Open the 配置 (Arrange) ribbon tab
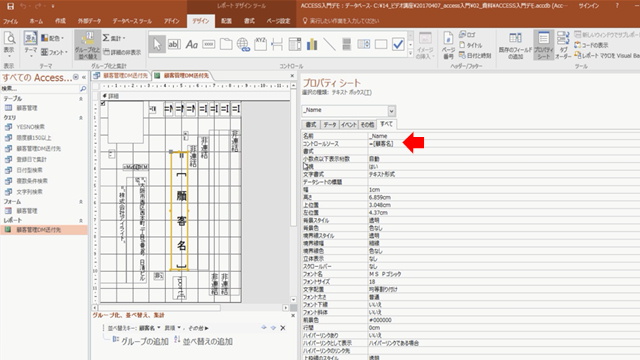Viewport: 640px width, 360px height. coord(227,21)
